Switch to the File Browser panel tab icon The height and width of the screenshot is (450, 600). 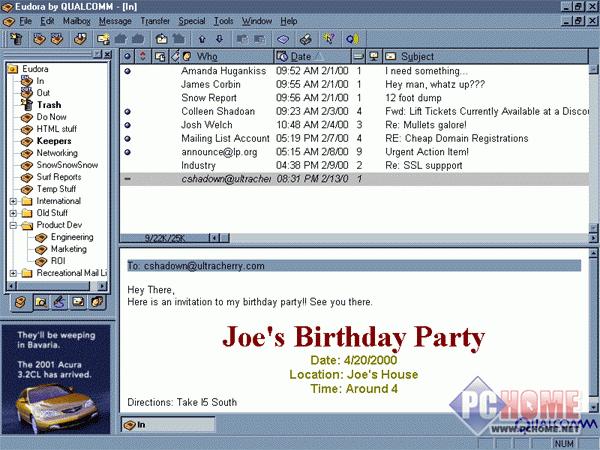click(x=41, y=302)
